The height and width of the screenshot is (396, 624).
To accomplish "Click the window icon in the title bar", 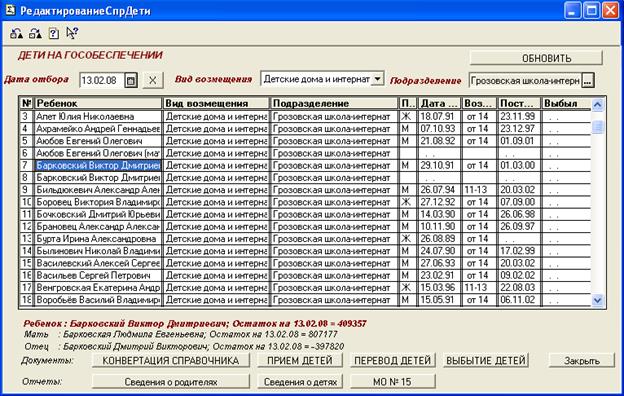I will pos(10,10).
